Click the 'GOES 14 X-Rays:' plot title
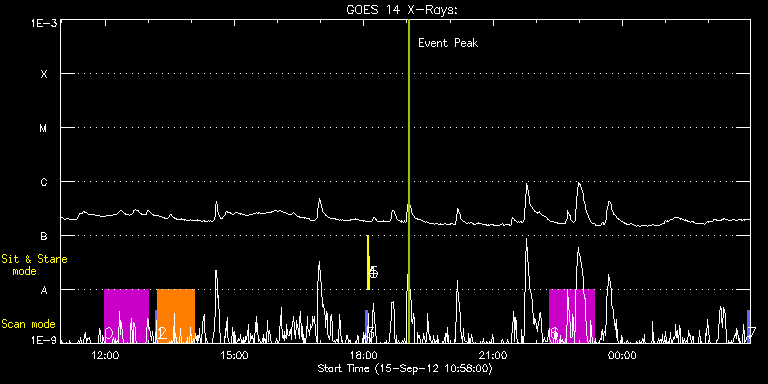 [x=402, y=10]
